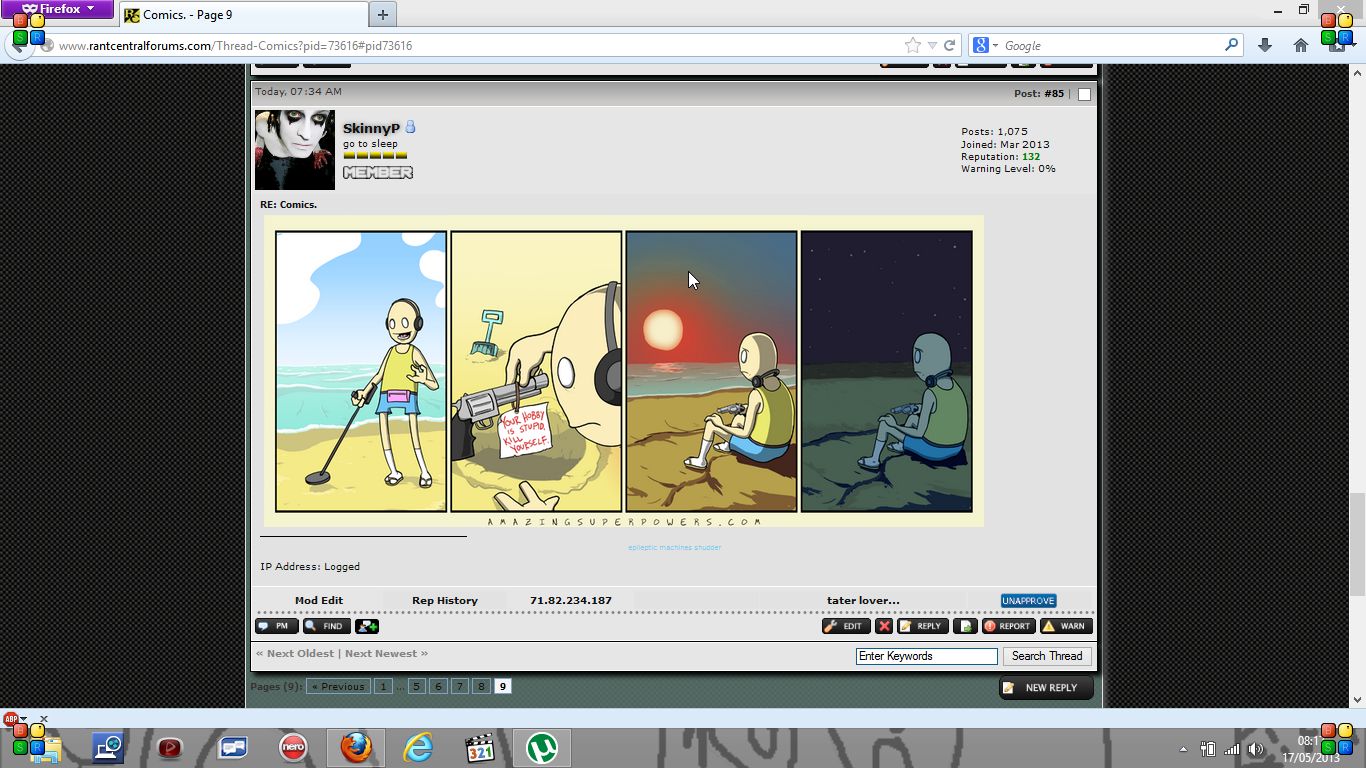Send a PM to the poster
Viewport: 1366px width, 768px height.
[x=276, y=626]
